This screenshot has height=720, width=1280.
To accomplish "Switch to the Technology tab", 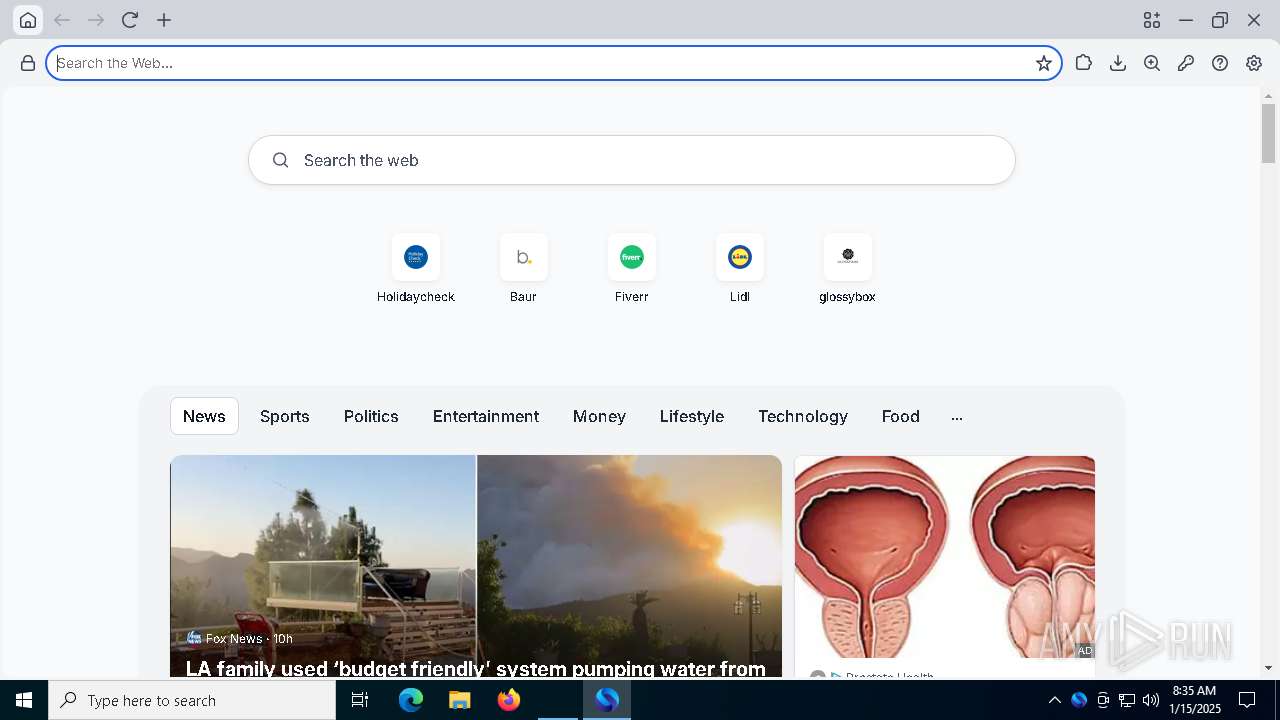I will click(803, 416).
